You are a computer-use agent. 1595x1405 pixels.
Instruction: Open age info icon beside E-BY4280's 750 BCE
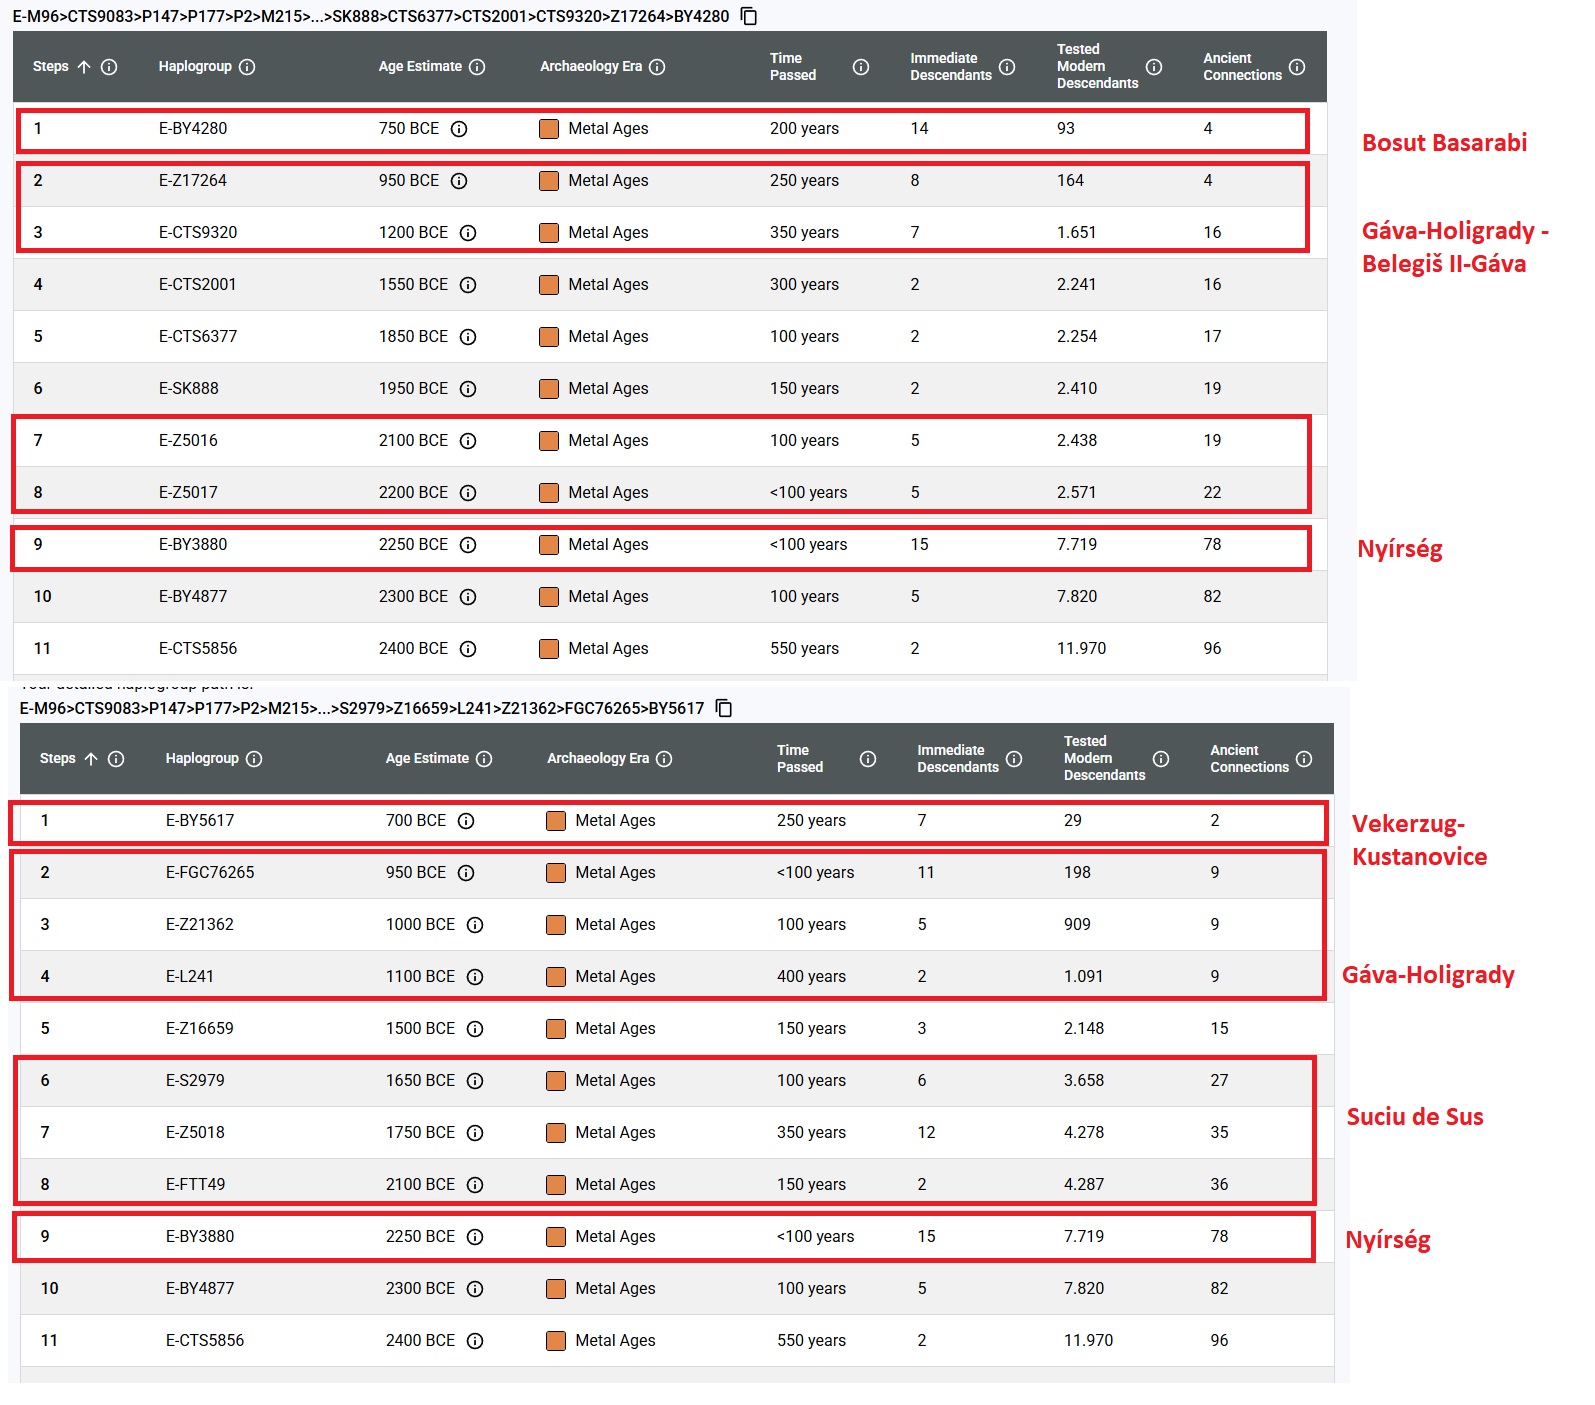point(459,129)
